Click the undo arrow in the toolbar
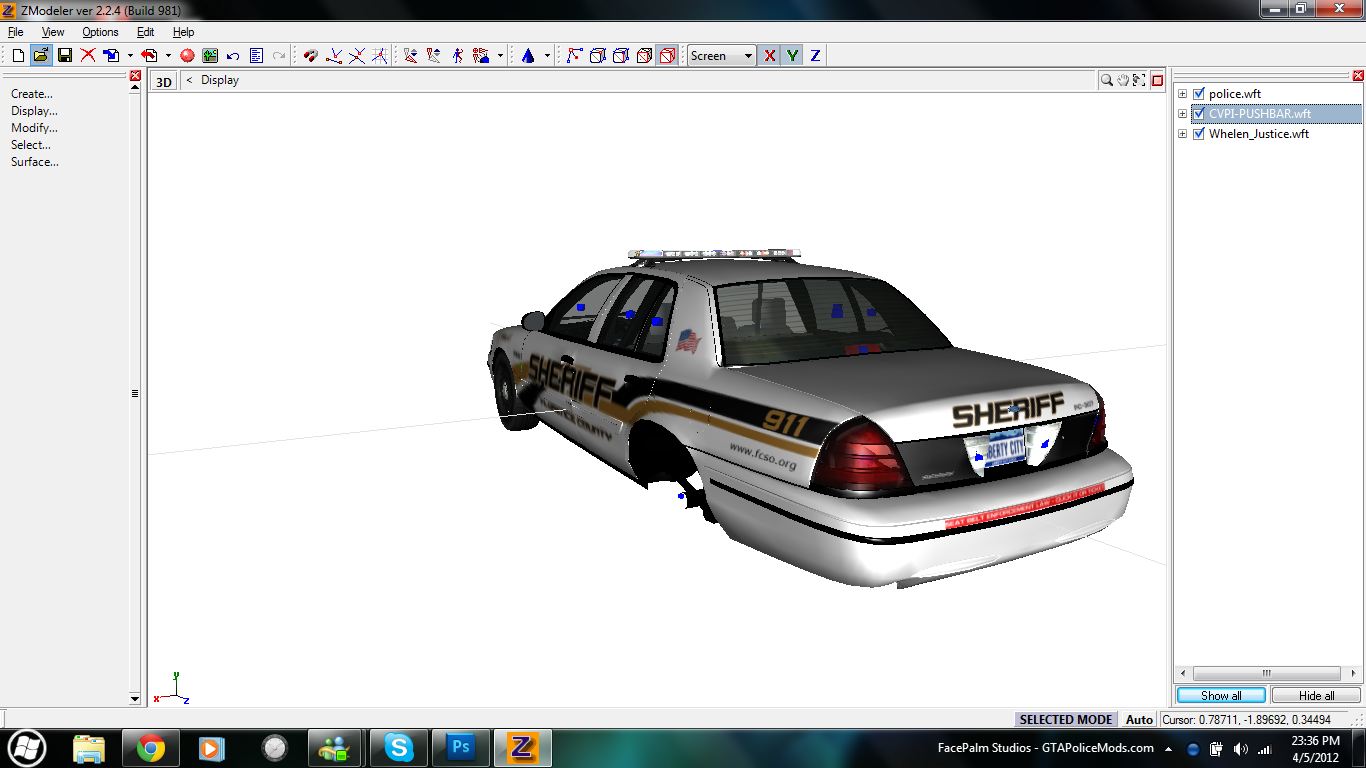The width and height of the screenshot is (1366, 768). click(233, 56)
